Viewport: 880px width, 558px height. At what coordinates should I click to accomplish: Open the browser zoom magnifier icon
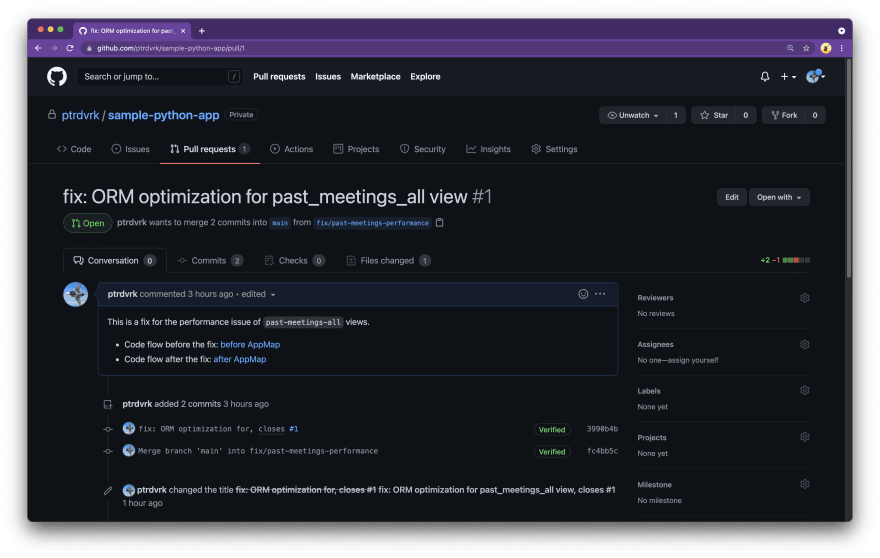tap(790, 48)
